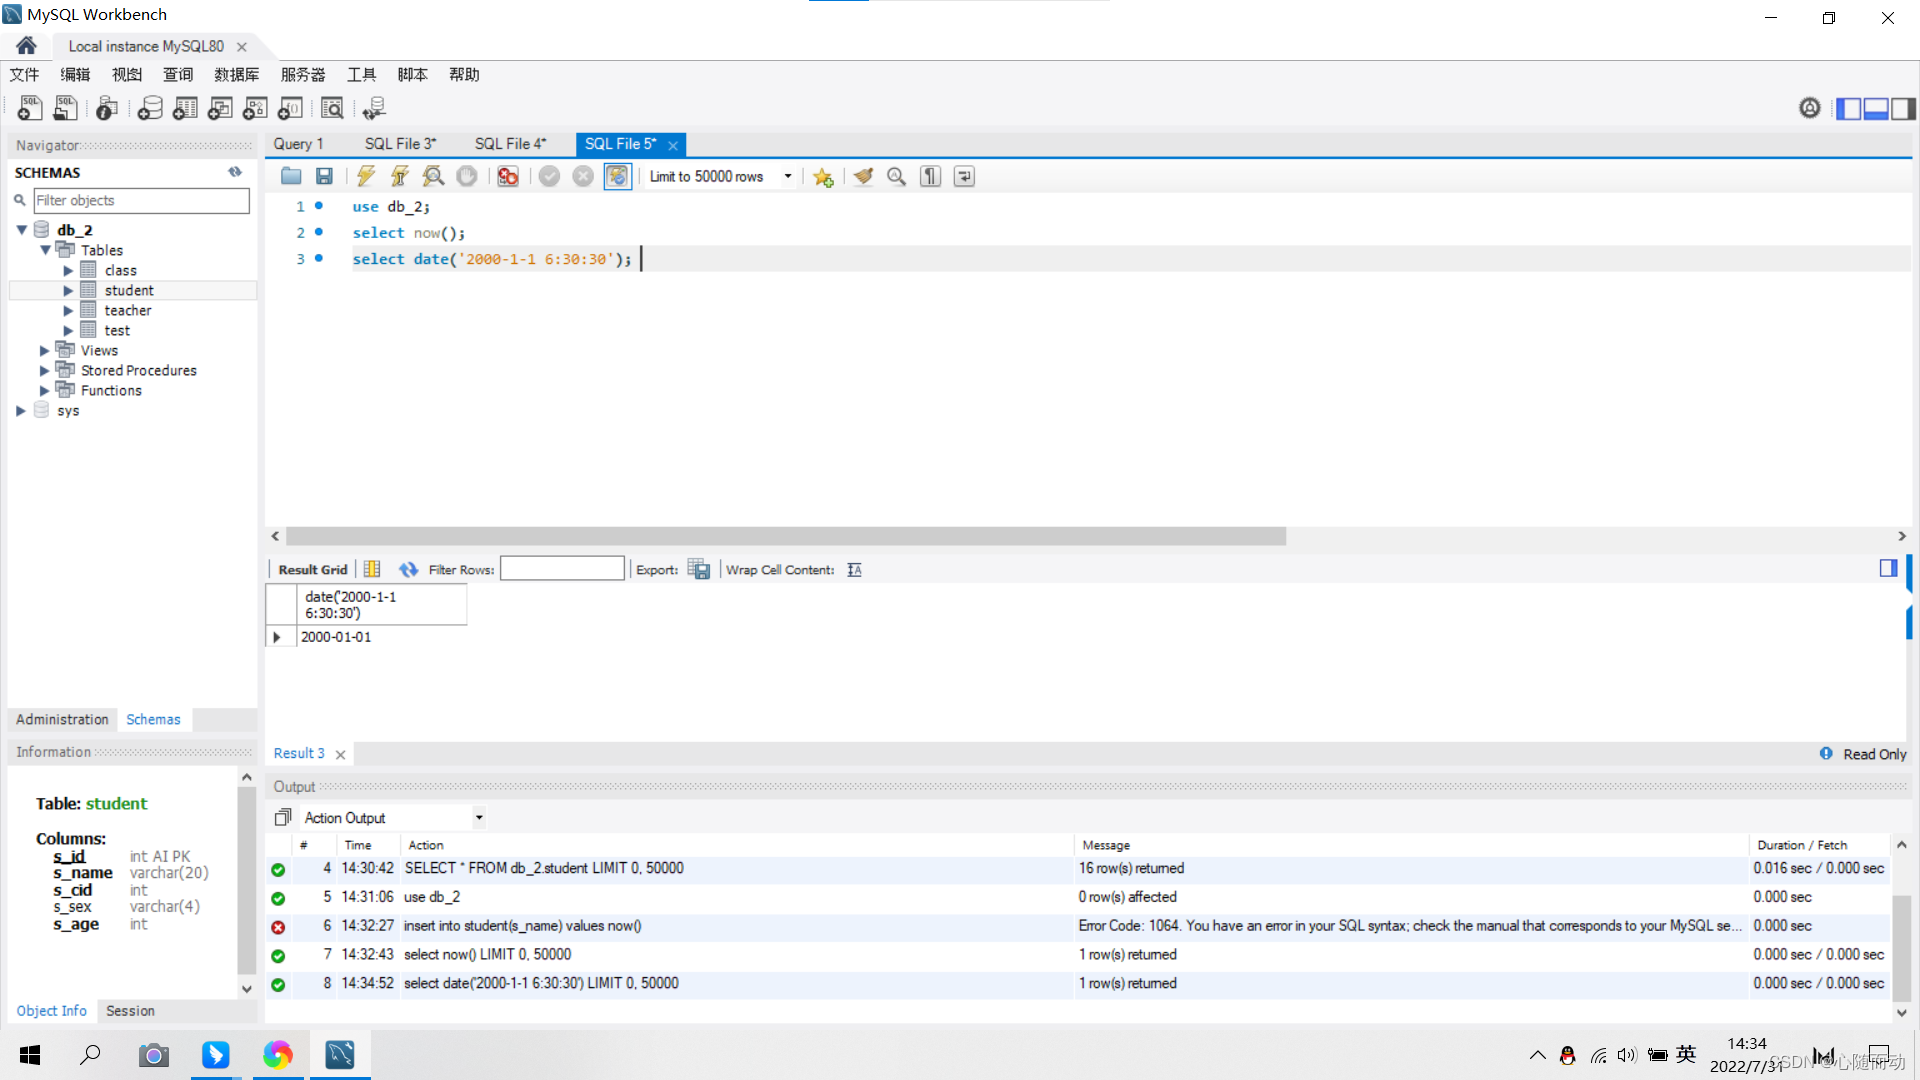Click the Schemas tab at bottom

[x=153, y=719]
